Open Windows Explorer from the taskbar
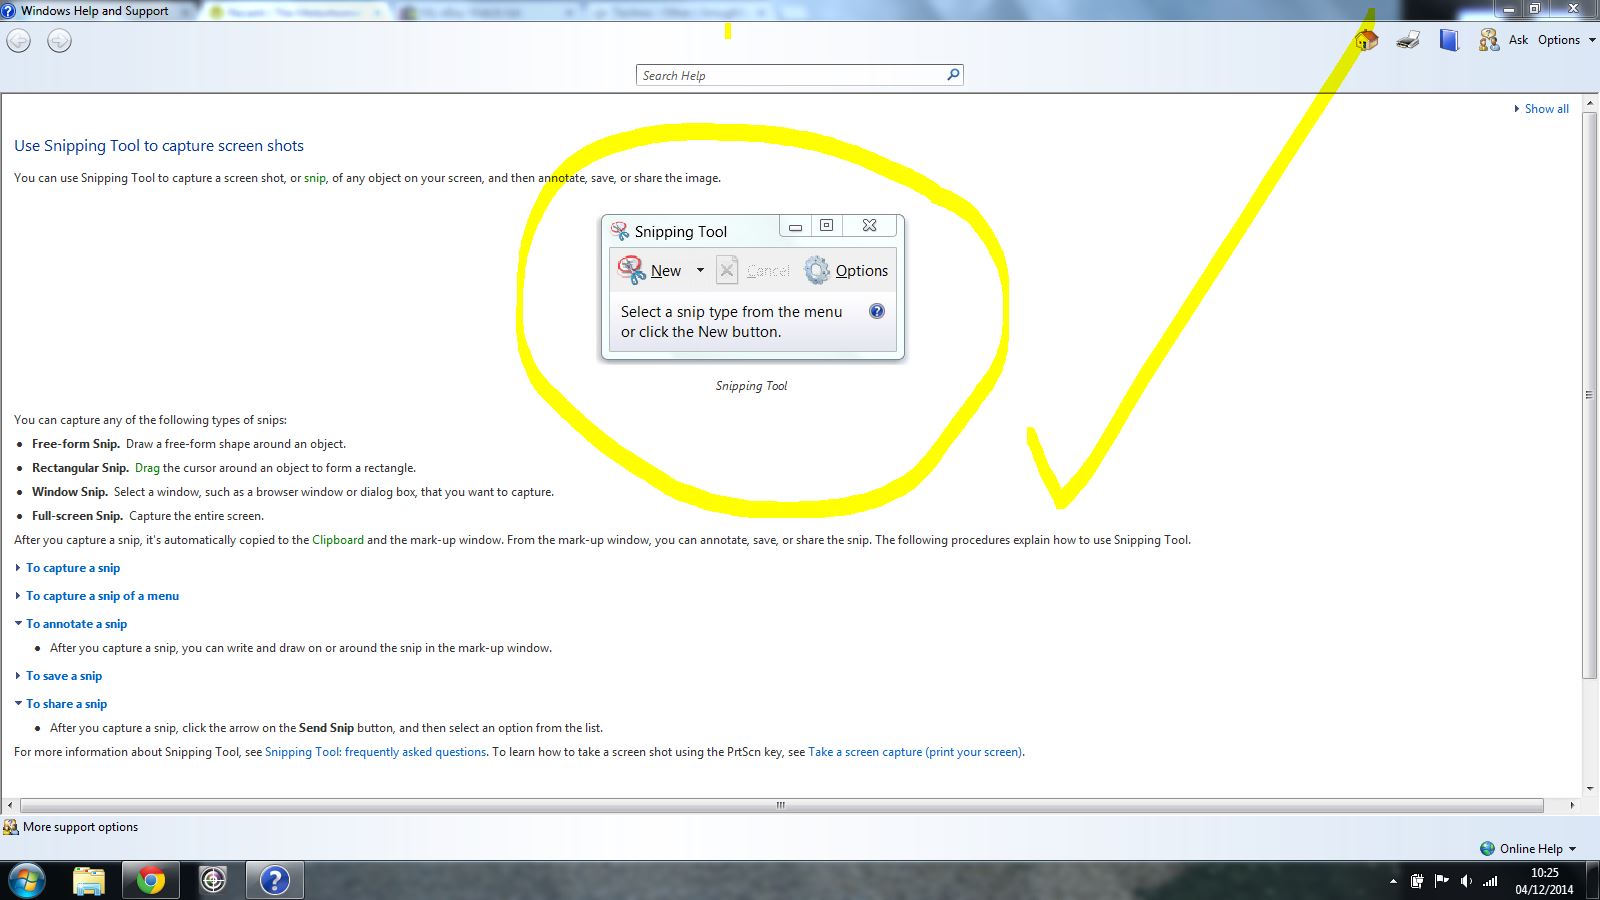This screenshot has width=1600, height=900. [89, 881]
